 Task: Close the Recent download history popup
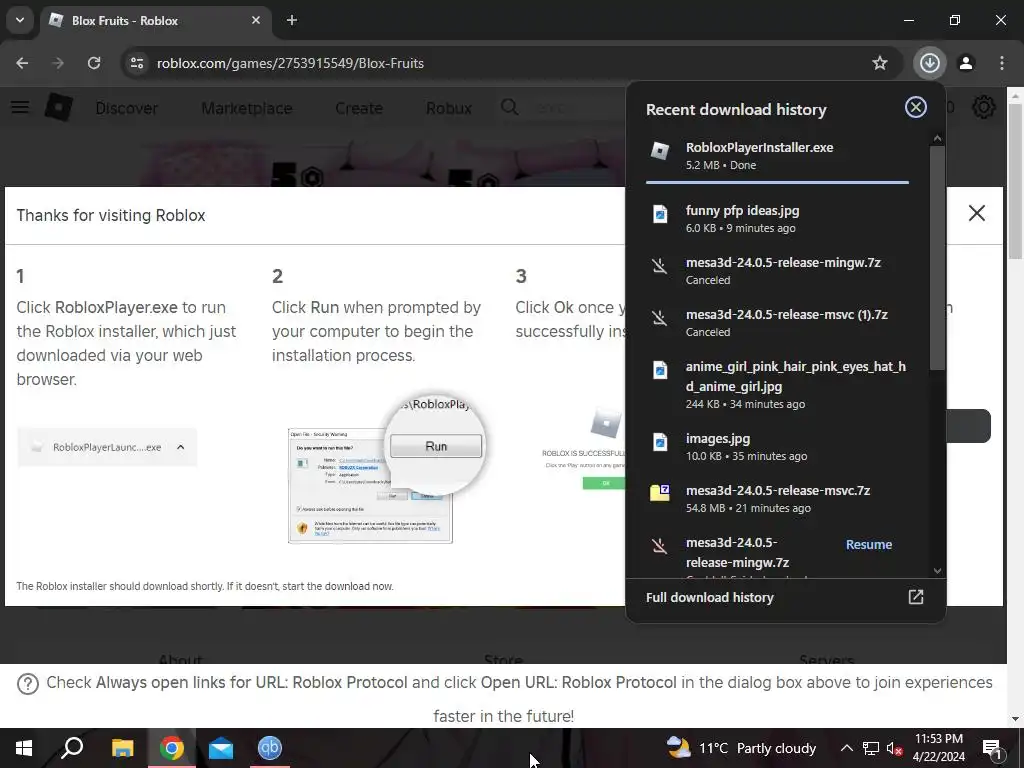[916, 107]
